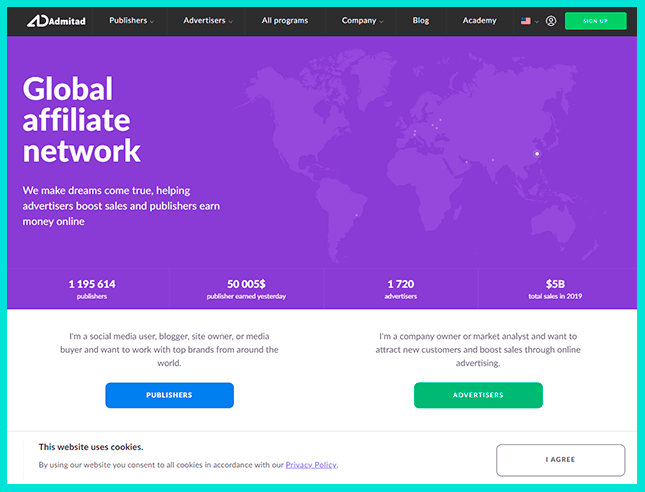
Task: Click the social media user description text
Action: pos(169,350)
